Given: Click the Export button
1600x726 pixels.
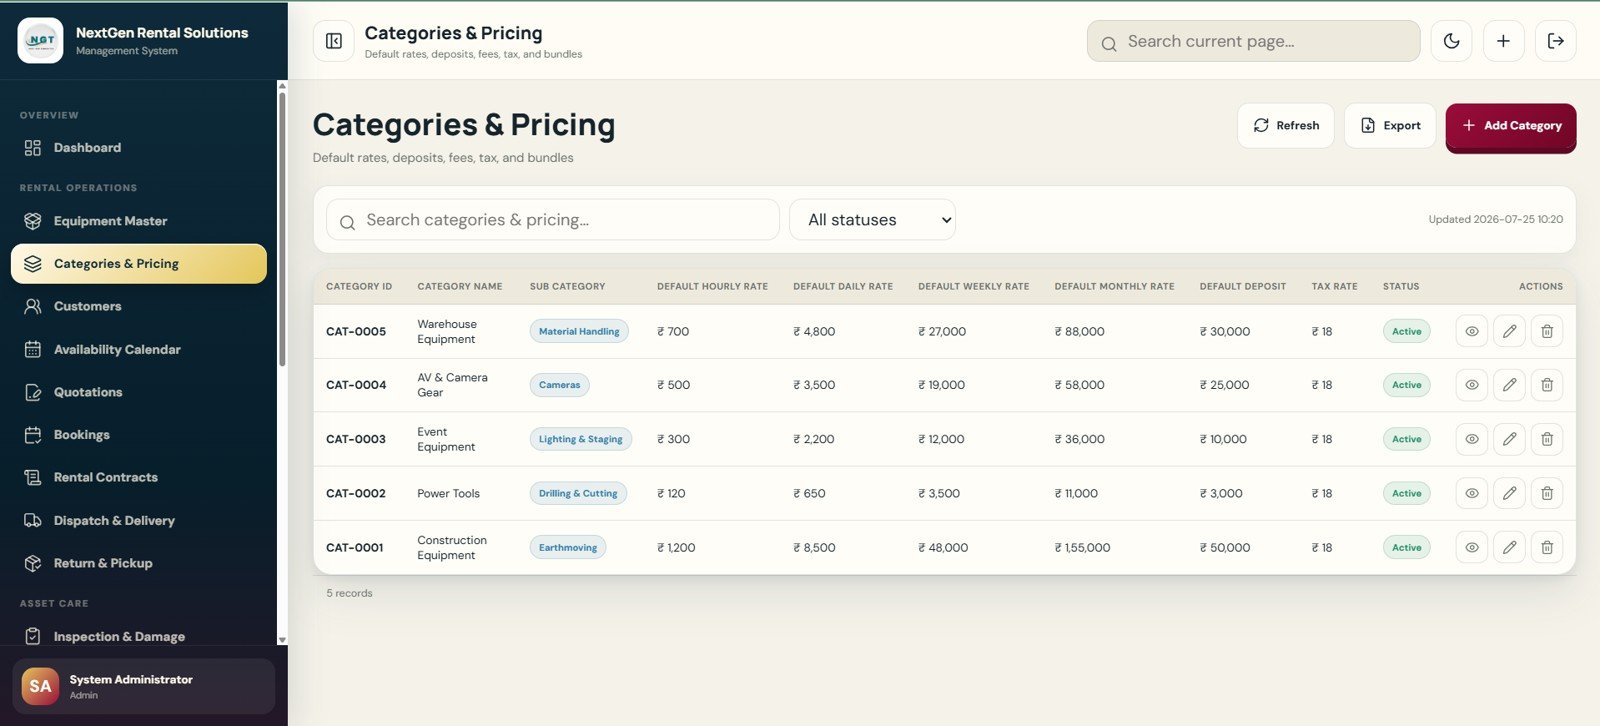Looking at the screenshot, I should coord(1390,126).
